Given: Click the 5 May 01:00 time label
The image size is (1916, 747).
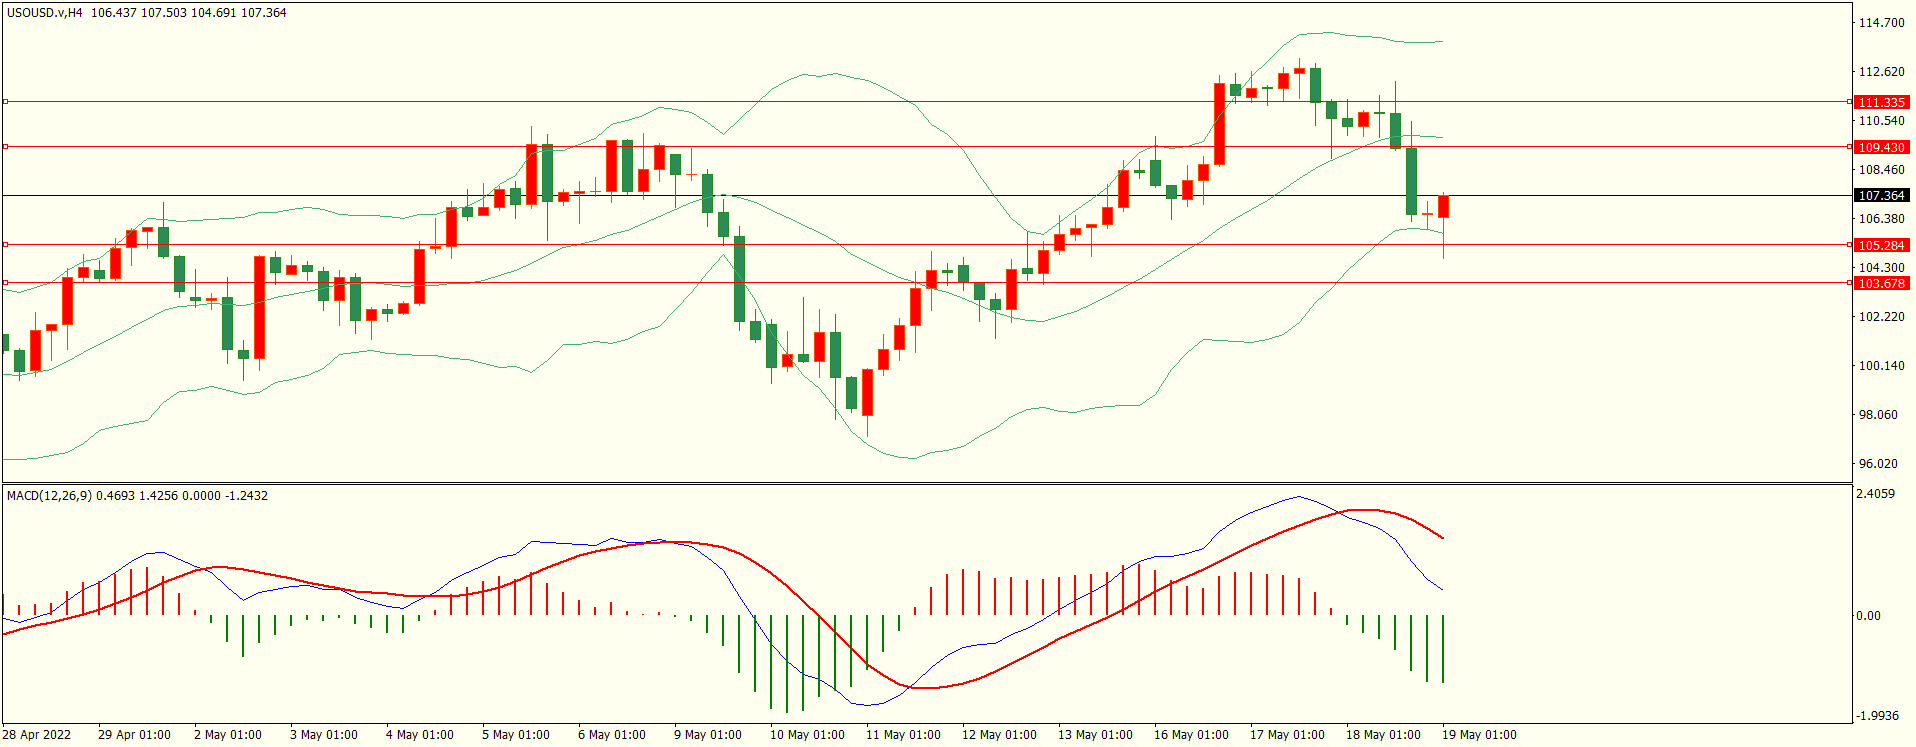Looking at the screenshot, I should tap(515, 735).
